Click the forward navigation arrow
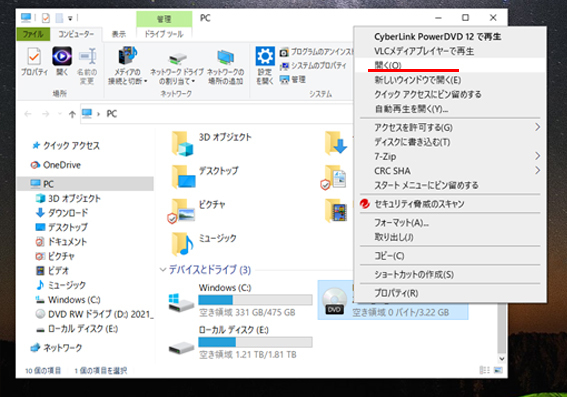Image resolution: width=567 pixels, height=397 pixels. click(46, 114)
